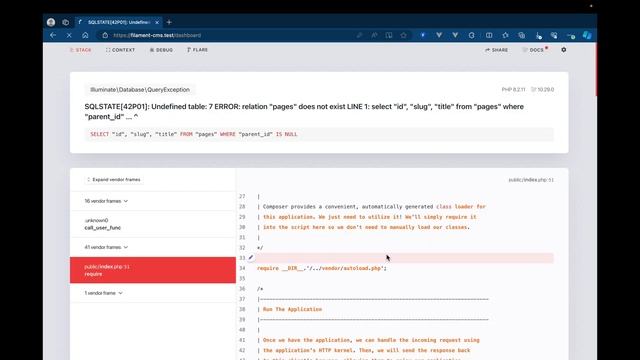Click the pencil edit icon on line 33
This screenshot has height=360, width=640.
coord(251,258)
